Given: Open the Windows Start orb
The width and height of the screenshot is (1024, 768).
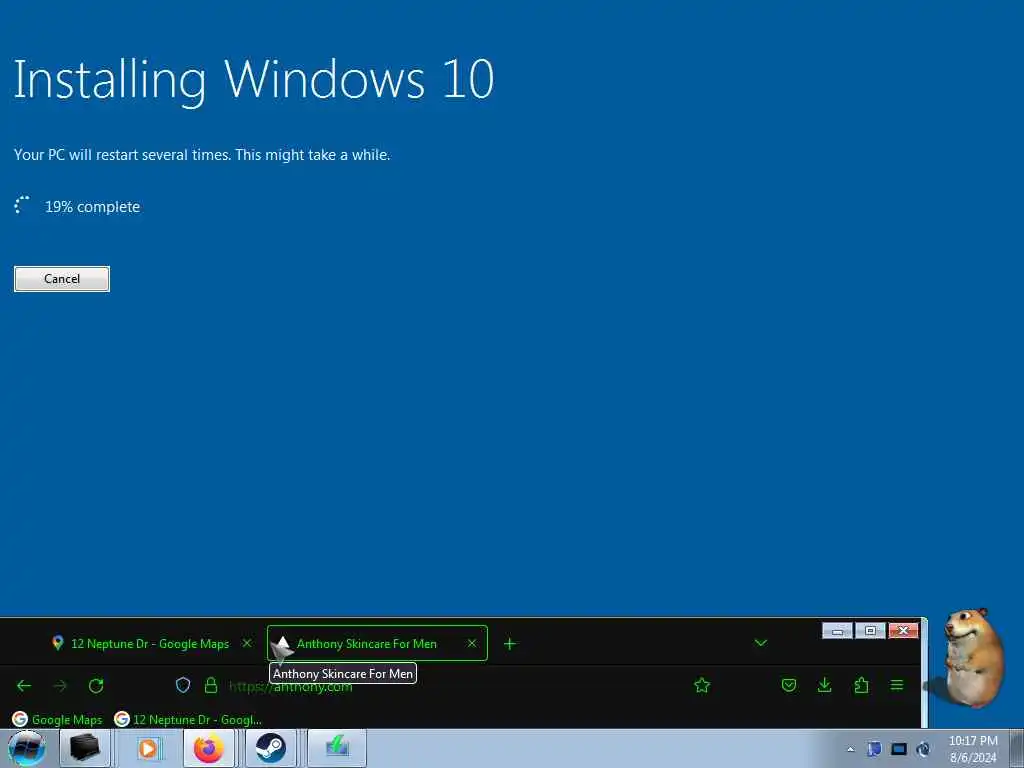Looking at the screenshot, I should 27,748.
